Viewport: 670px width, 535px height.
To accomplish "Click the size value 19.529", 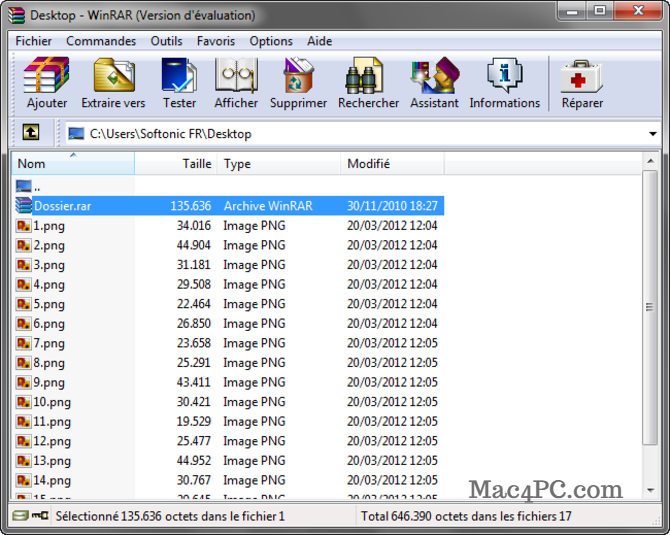I will tap(194, 421).
